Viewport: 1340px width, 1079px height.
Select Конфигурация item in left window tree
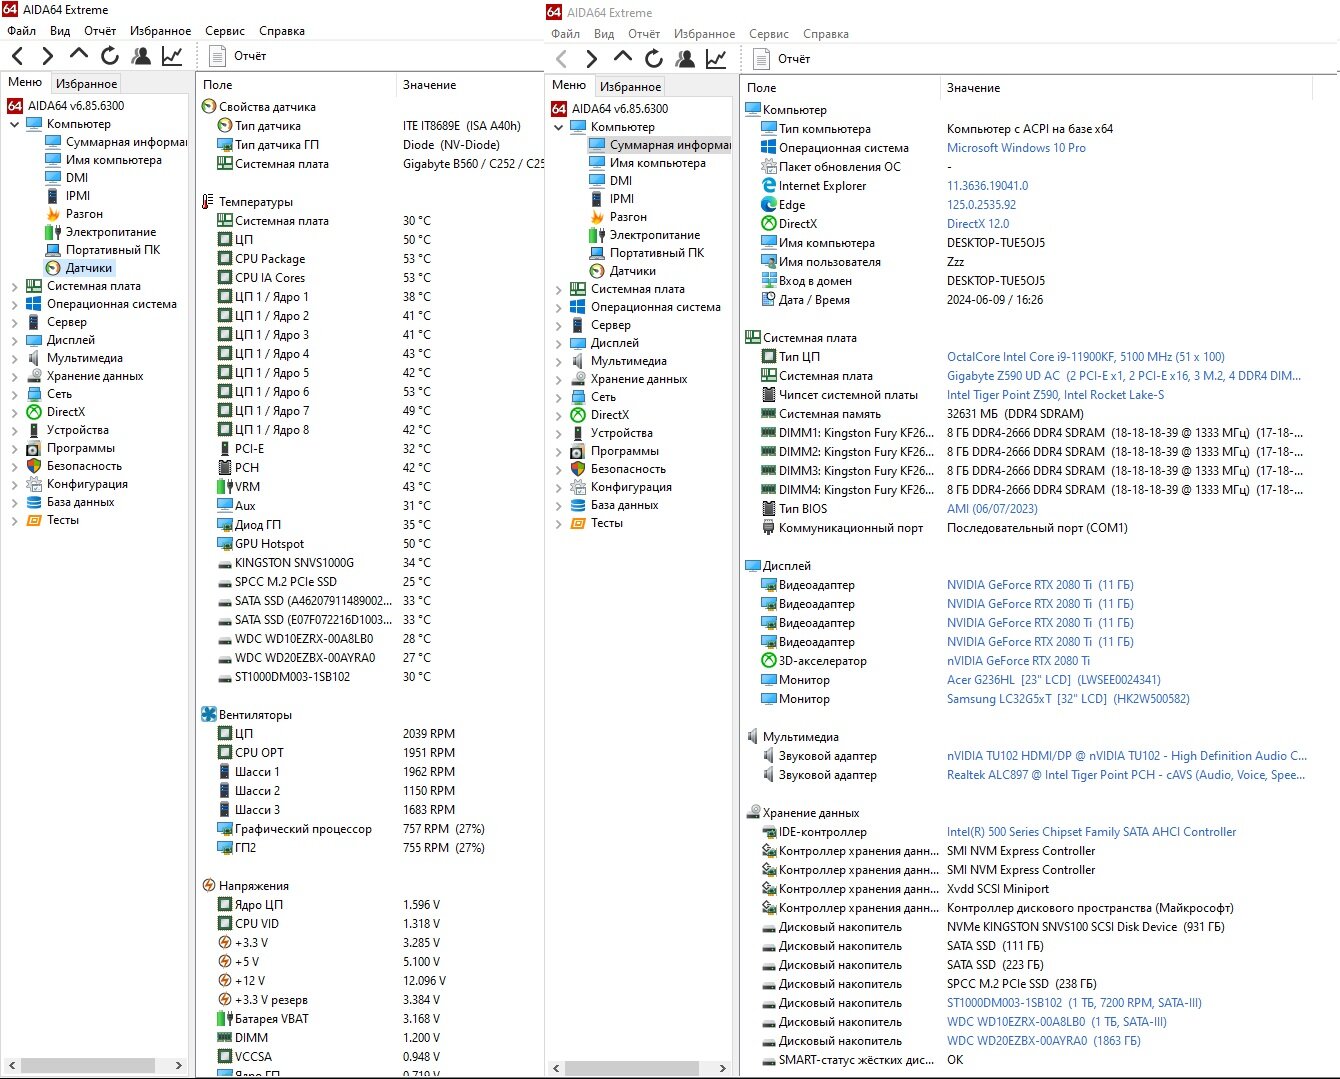77,484
